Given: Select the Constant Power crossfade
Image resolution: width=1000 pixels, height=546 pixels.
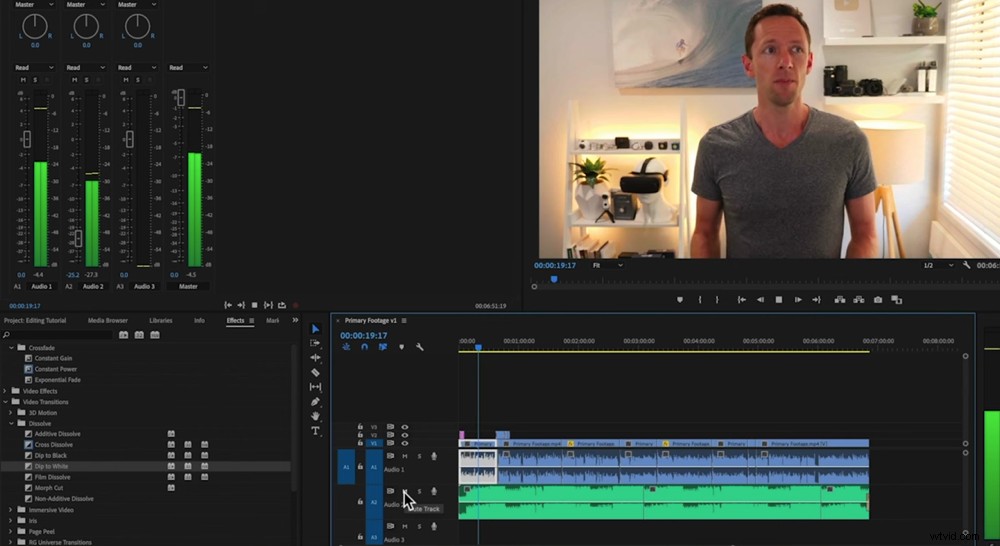Looking at the screenshot, I should [55, 369].
